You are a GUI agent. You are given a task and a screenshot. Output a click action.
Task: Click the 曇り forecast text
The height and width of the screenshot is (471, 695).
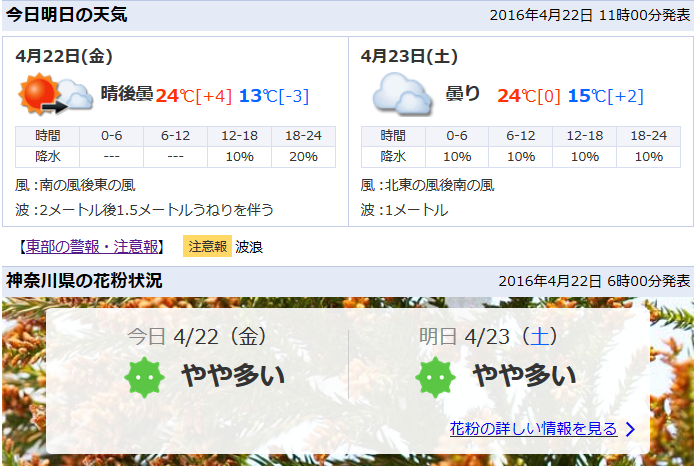coord(463,93)
